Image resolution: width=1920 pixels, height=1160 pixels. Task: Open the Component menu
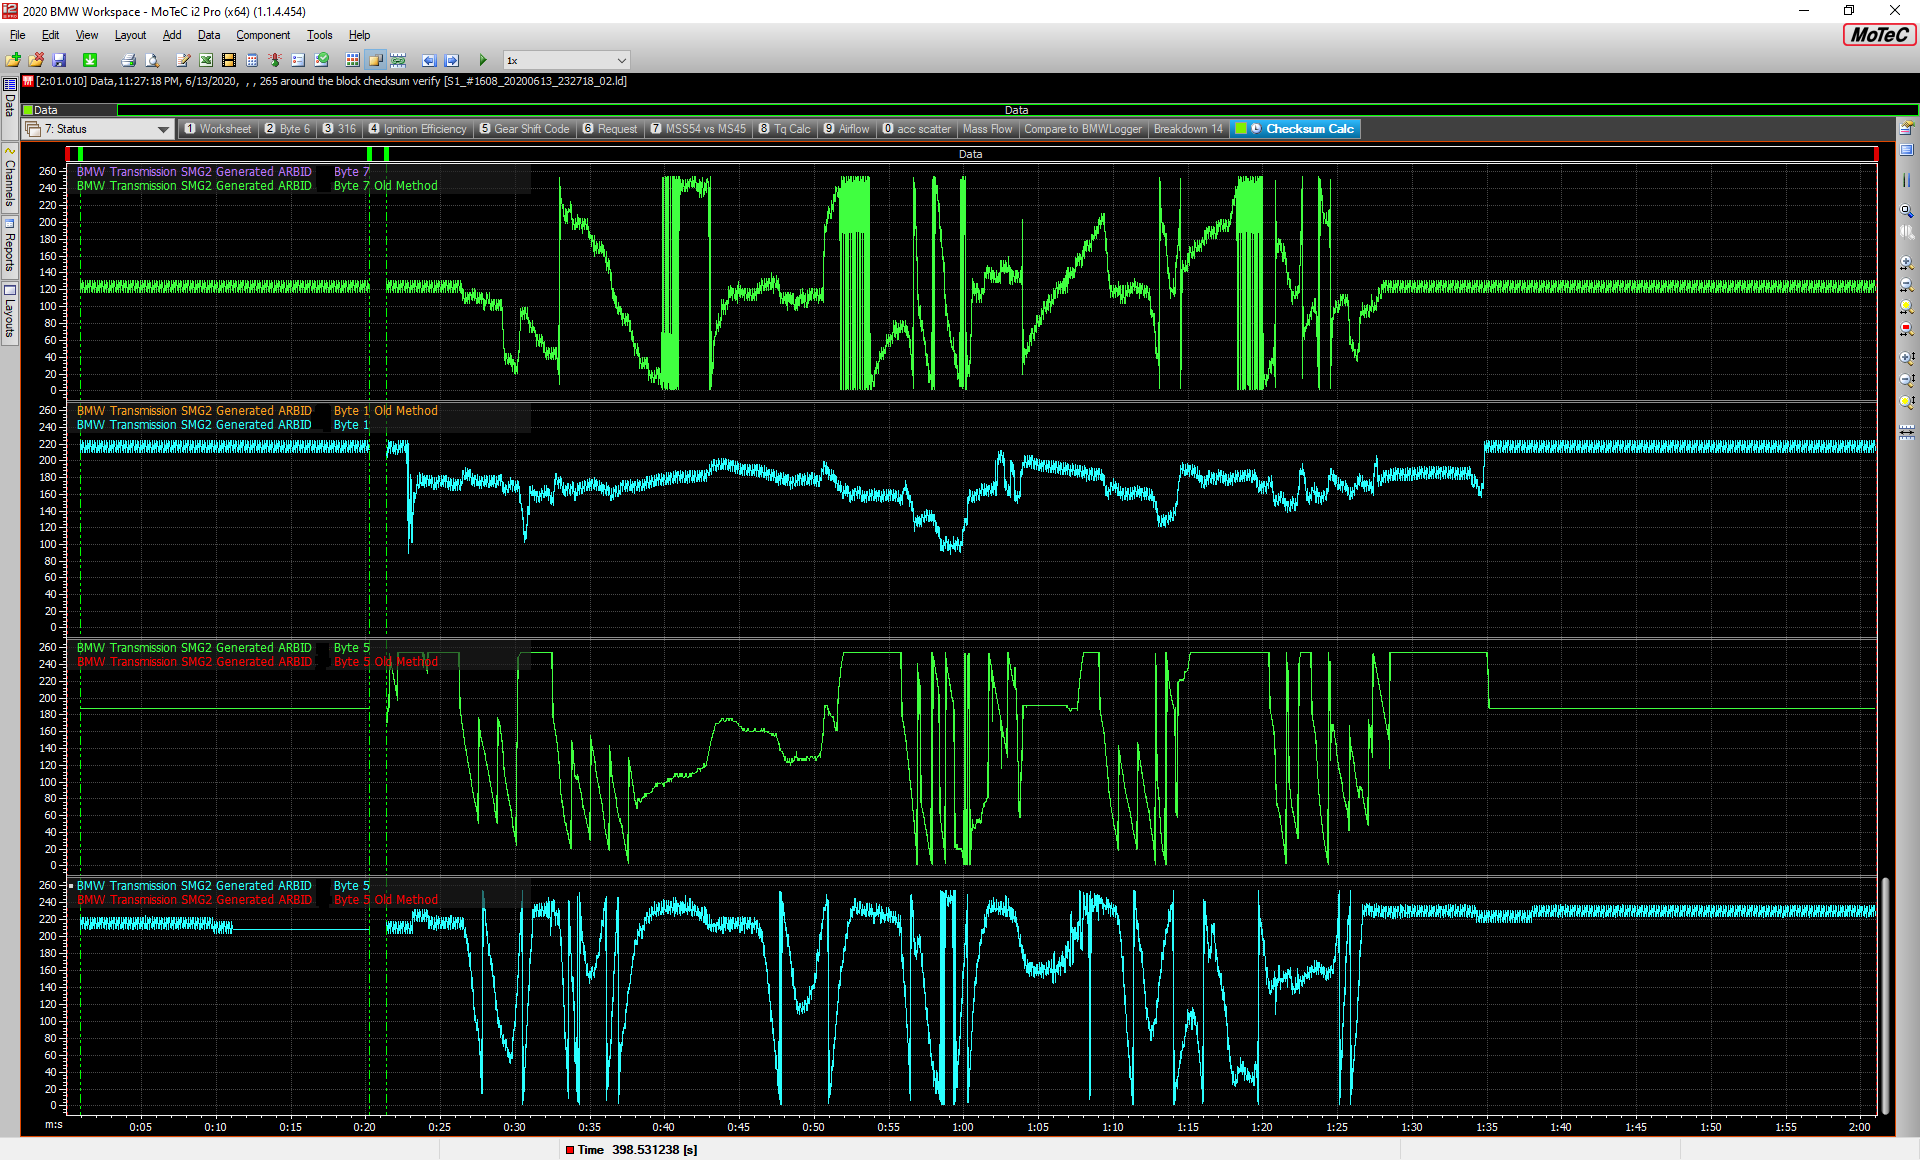(x=263, y=35)
